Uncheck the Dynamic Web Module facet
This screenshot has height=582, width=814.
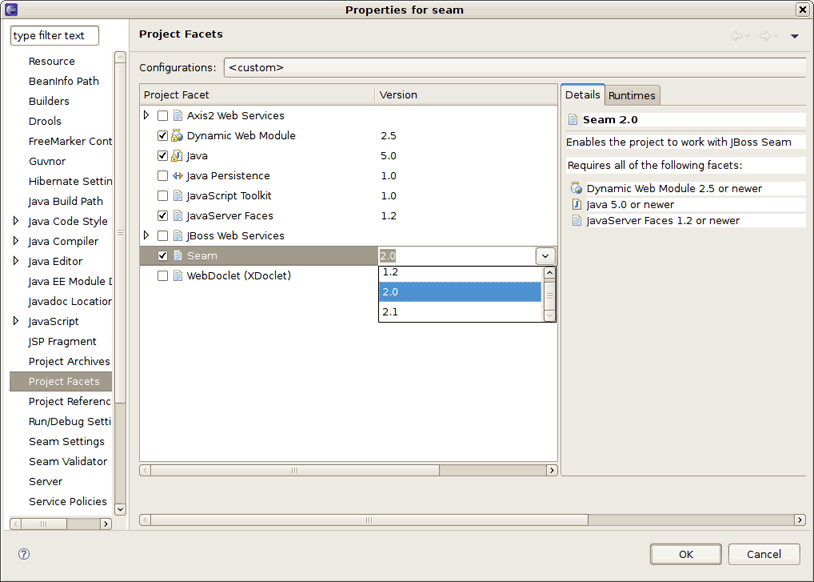point(162,135)
